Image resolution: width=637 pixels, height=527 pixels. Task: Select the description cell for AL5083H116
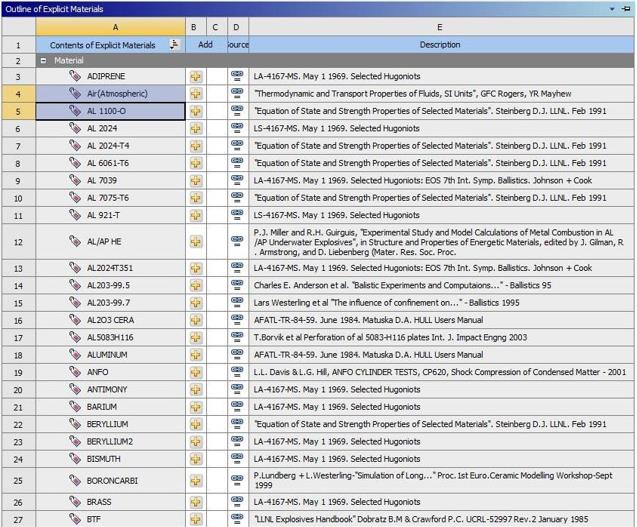pos(440,337)
